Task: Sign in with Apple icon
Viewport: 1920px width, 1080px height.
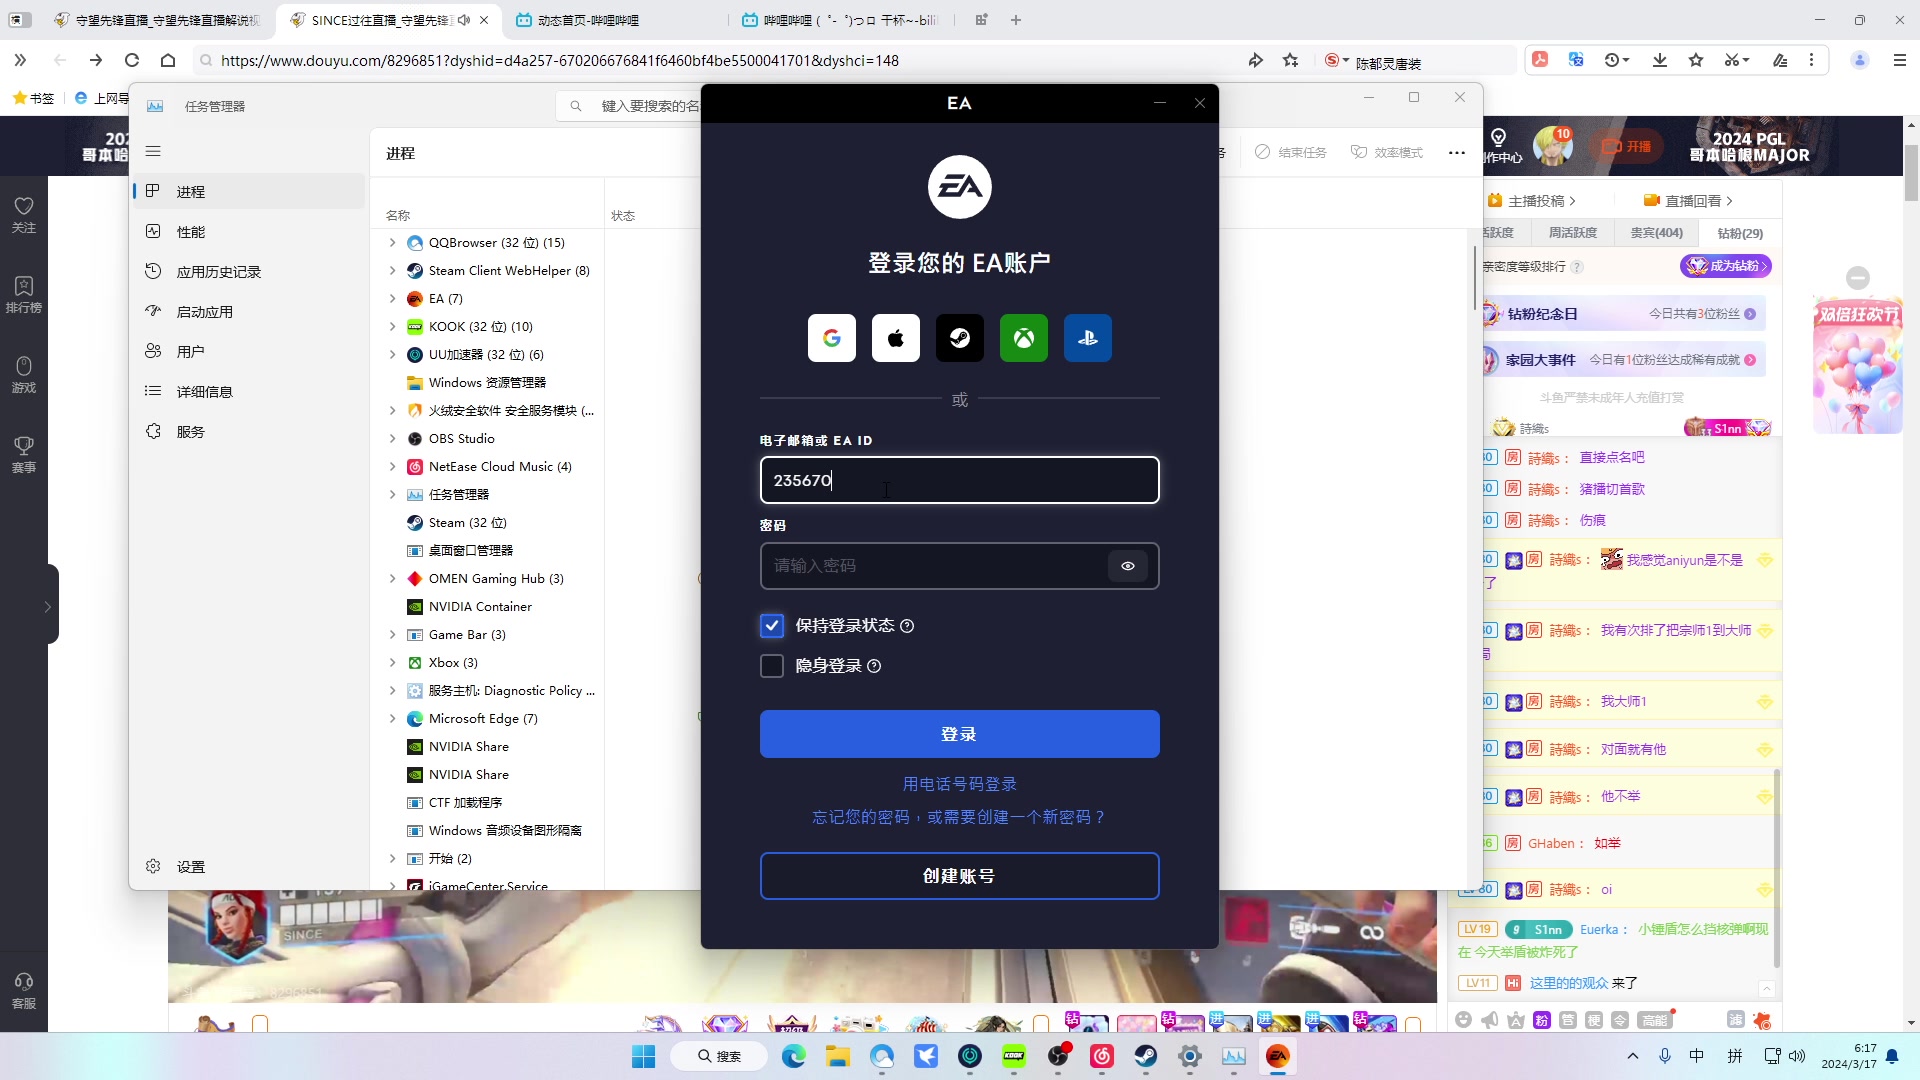Action: click(x=895, y=338)
